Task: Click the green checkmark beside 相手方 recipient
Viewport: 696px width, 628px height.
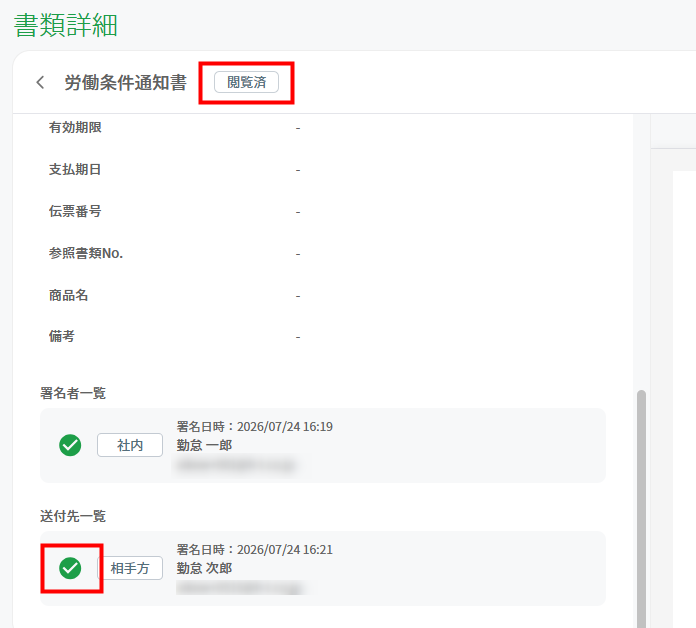Action: 70,568
